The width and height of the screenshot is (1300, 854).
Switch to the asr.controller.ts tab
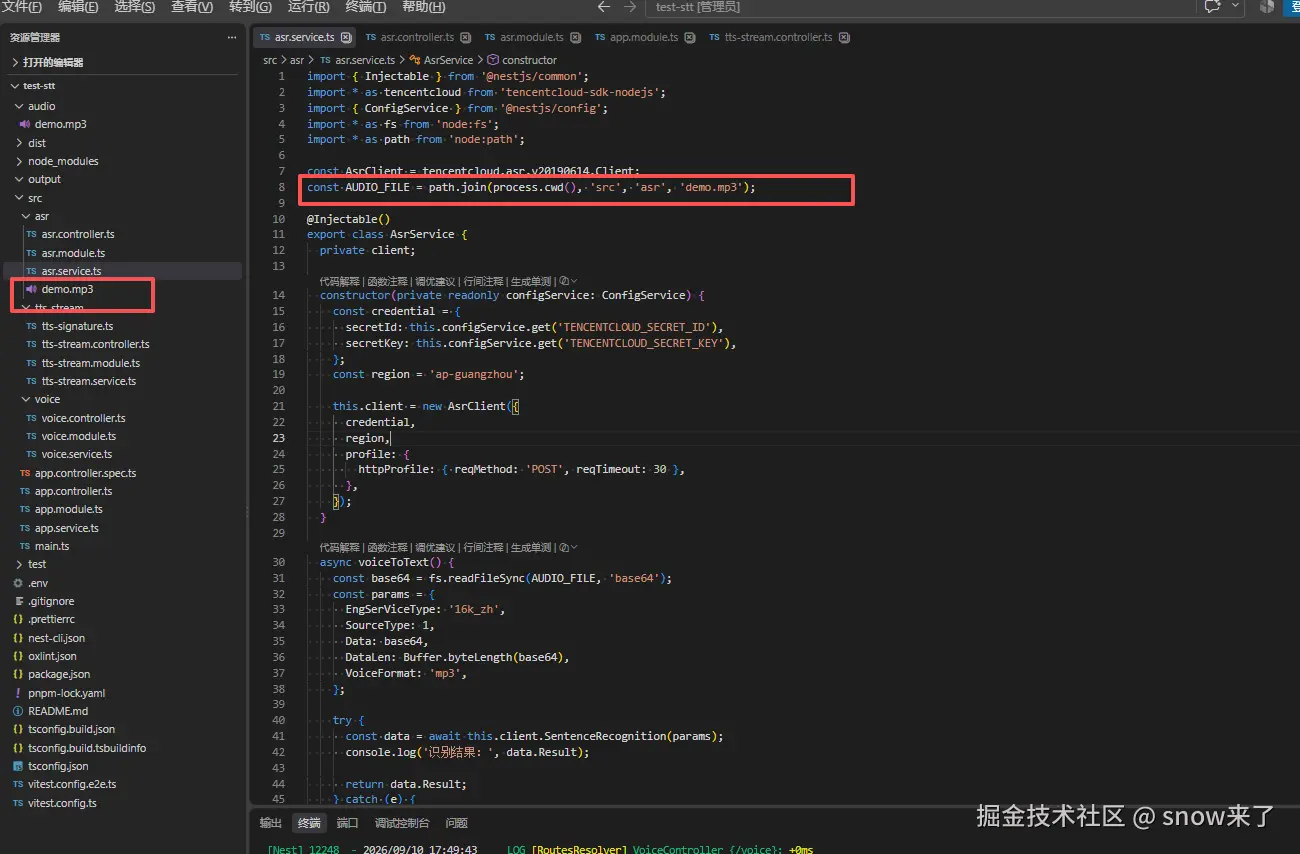point(417,37)
